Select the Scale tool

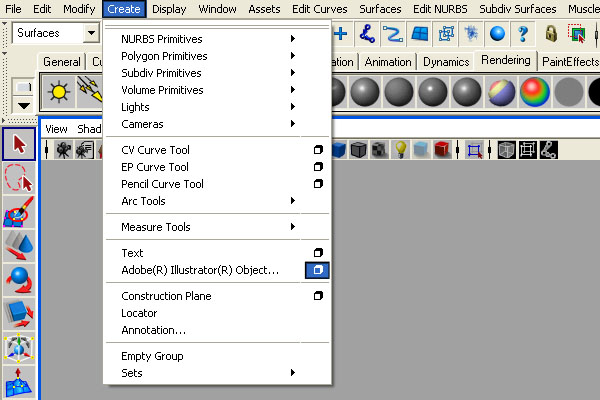(x=19, y=316)
